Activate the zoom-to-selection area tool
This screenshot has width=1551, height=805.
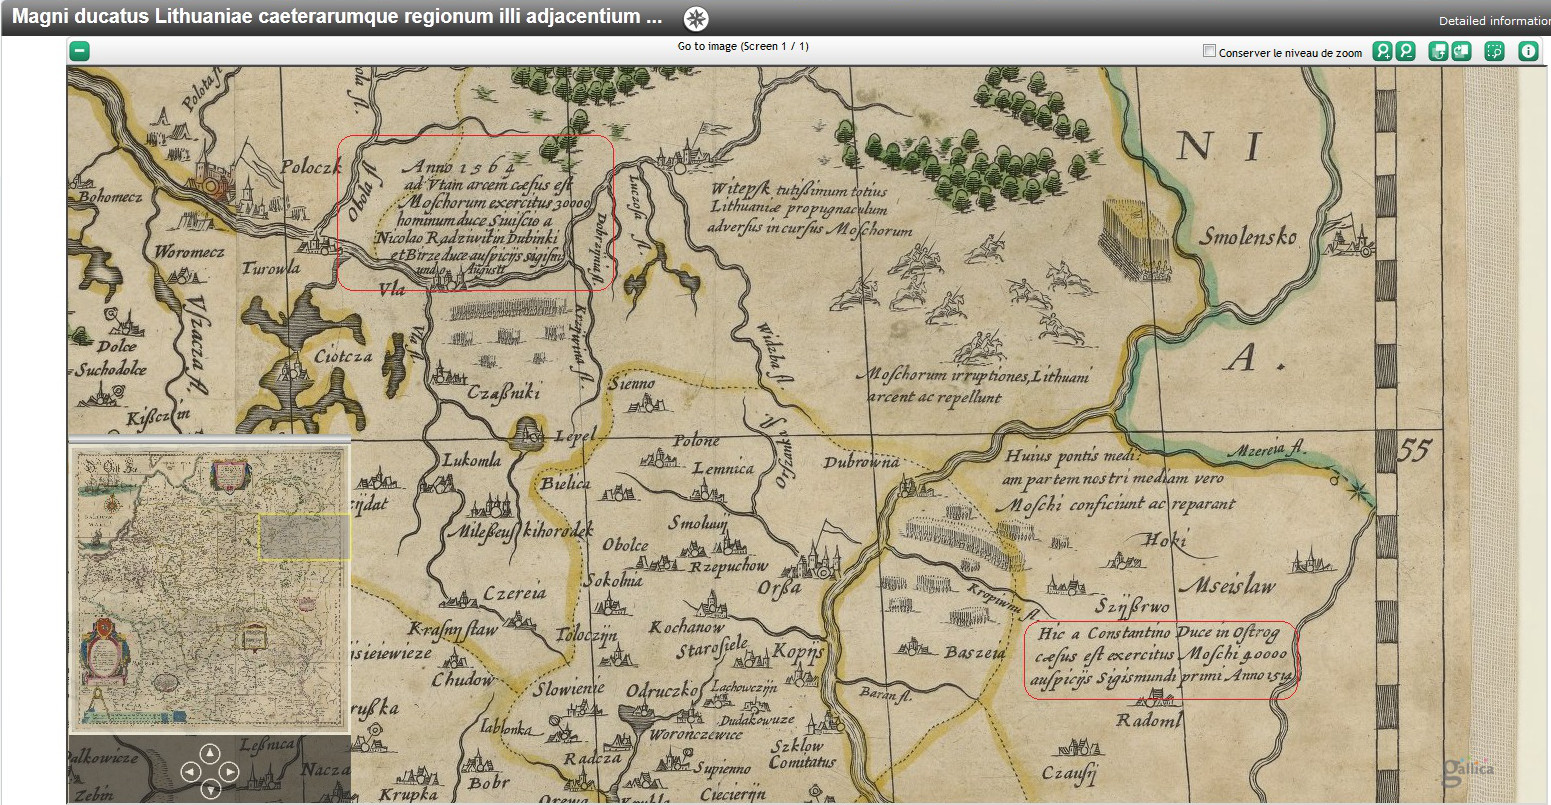[1494, 51]
